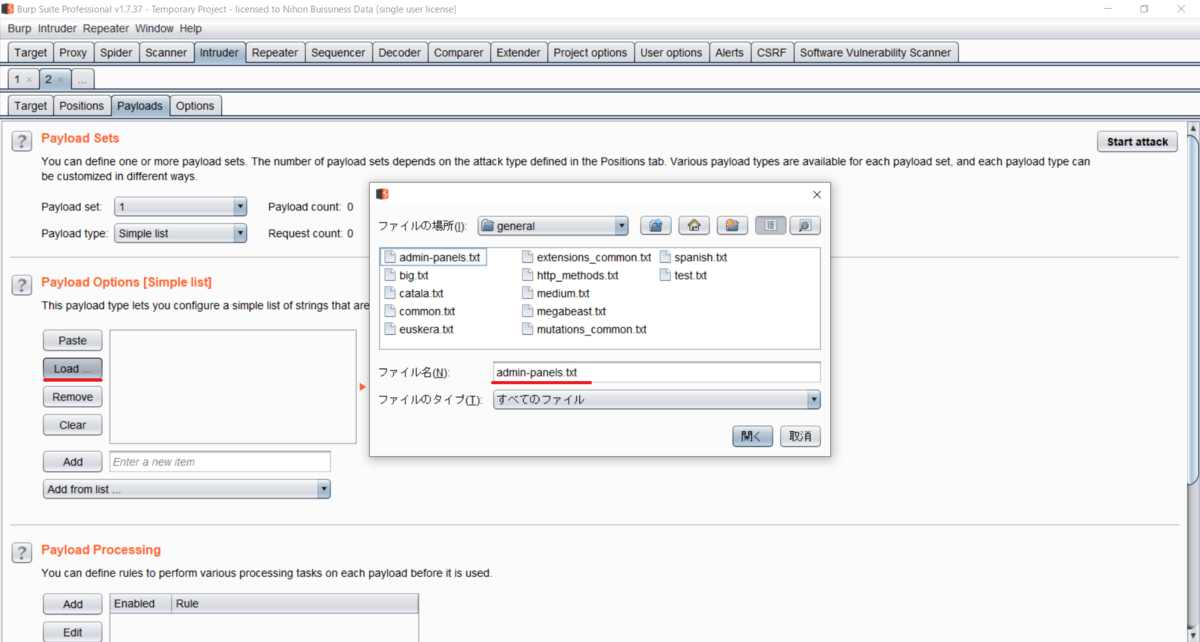Select the big.txt file

pyautogui.click(x=406, y=275)
